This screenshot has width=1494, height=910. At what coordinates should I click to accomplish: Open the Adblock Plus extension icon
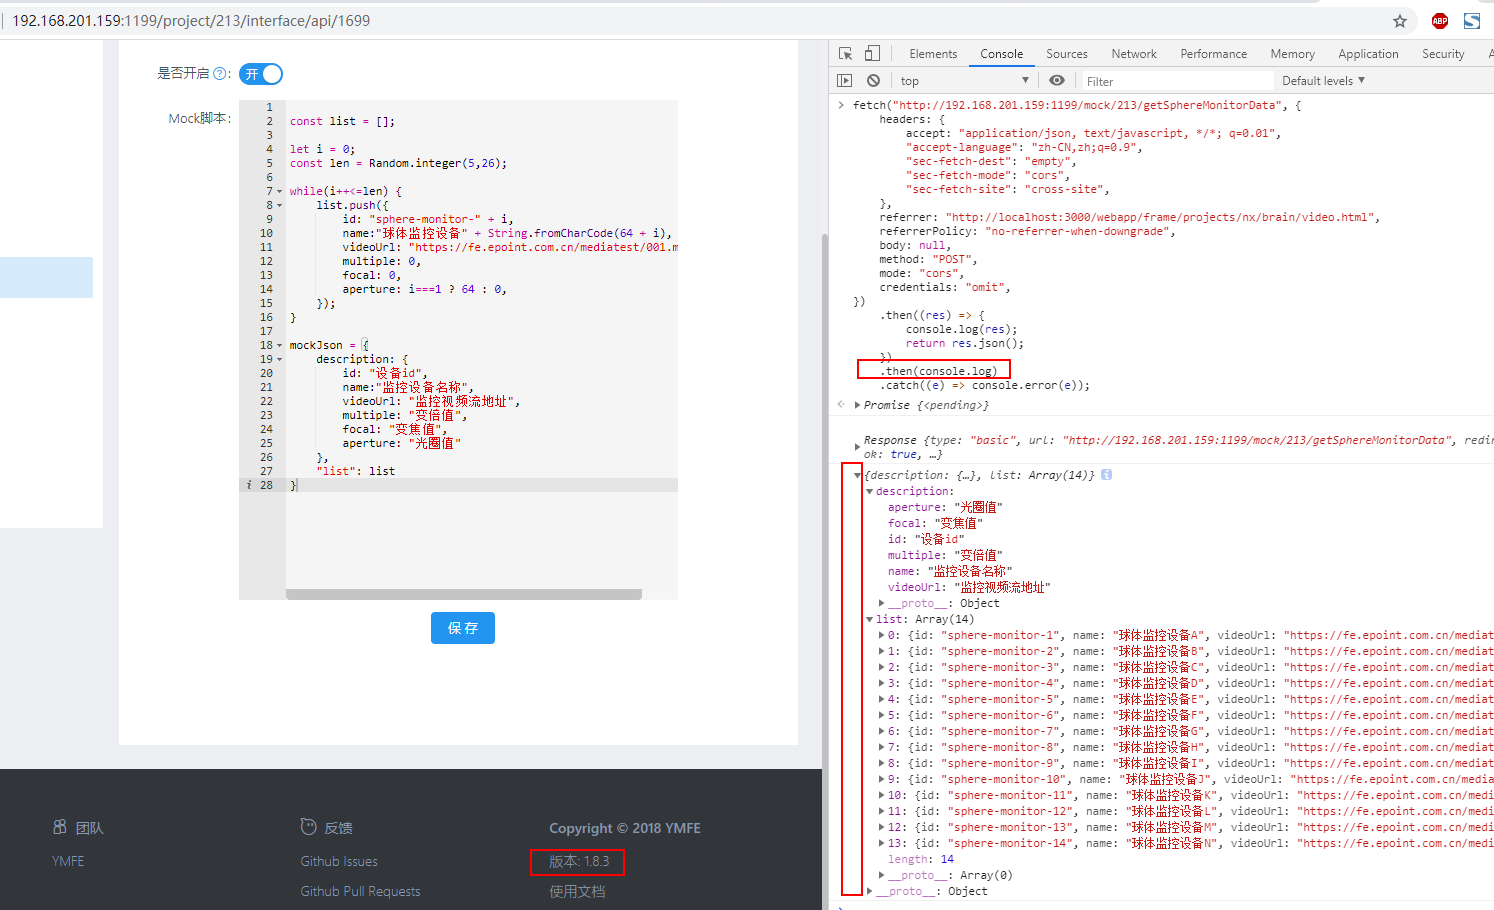point(1439,21)
